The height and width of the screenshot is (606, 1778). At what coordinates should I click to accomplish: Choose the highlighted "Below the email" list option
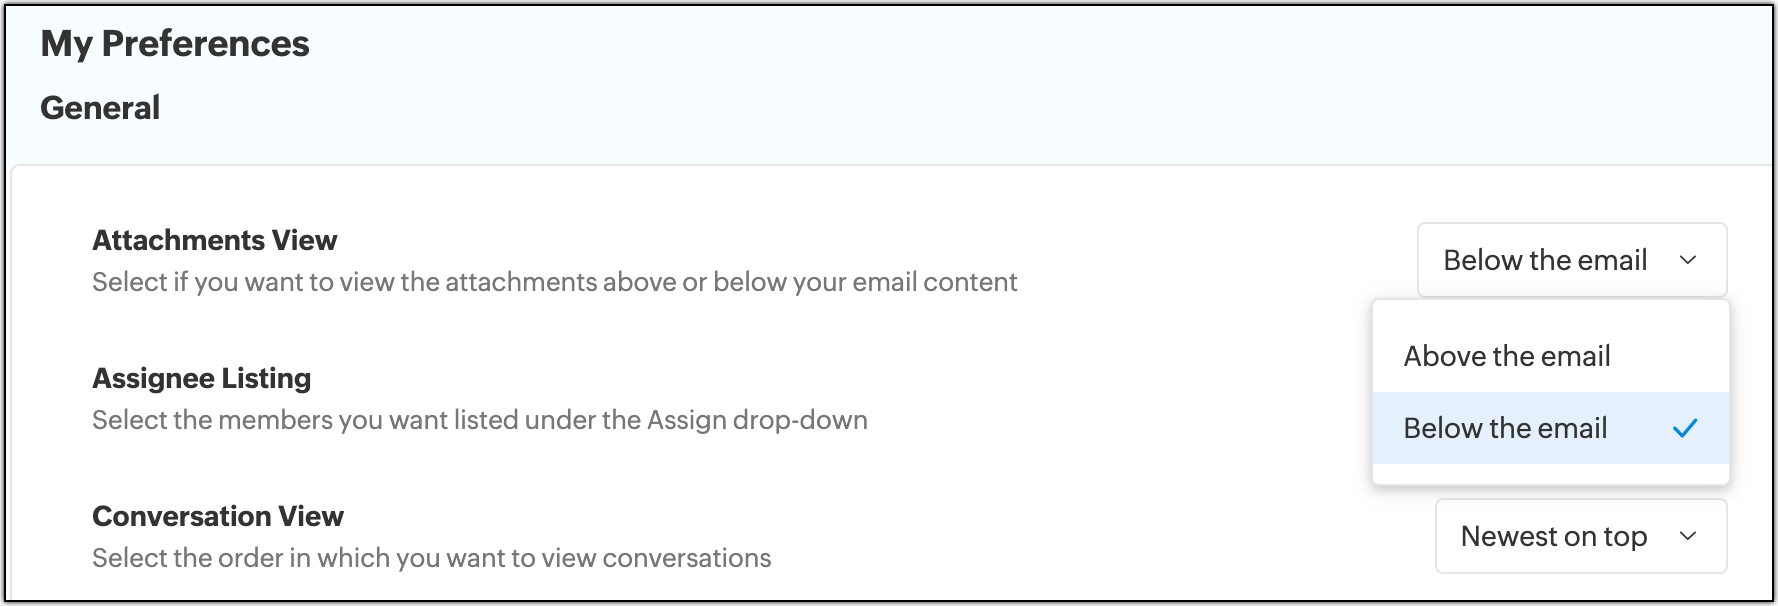1505,428
